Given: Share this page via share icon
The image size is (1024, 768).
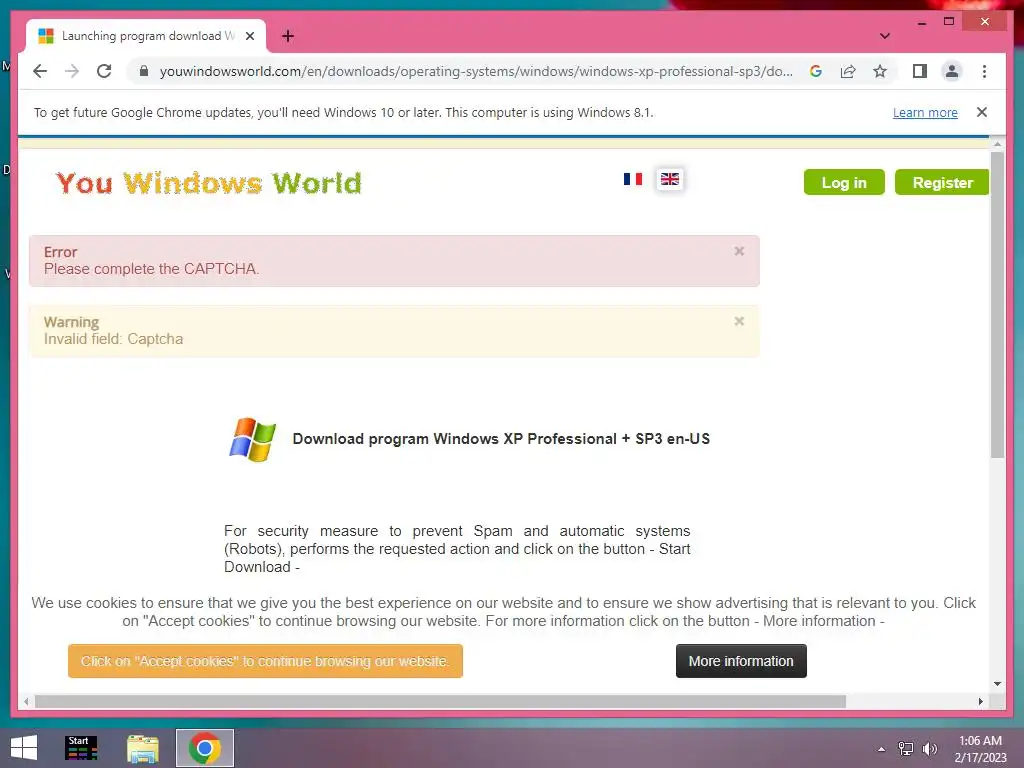Looking at the screenshot, I should pos(848,71).
